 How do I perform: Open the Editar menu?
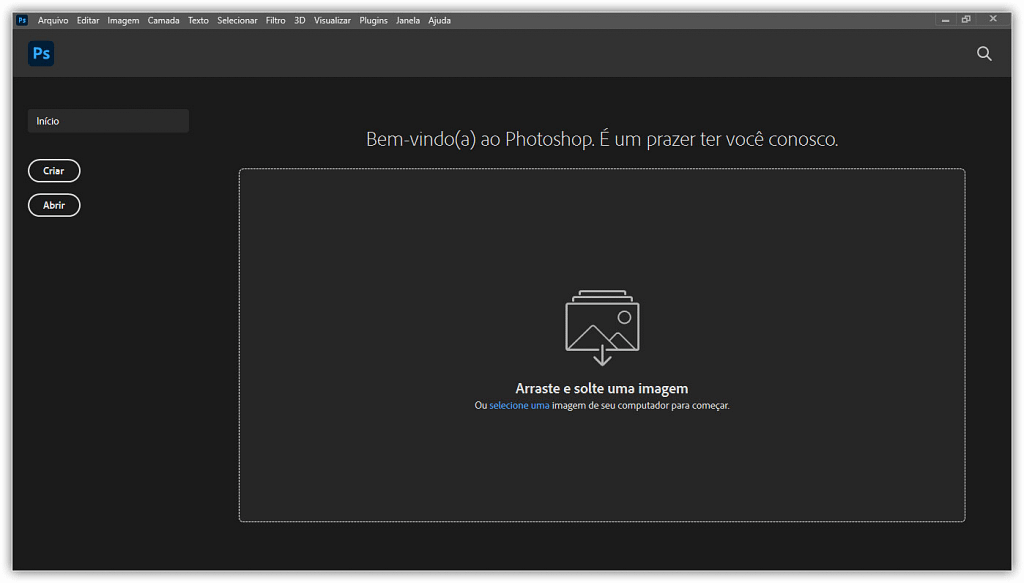(88, 20)
